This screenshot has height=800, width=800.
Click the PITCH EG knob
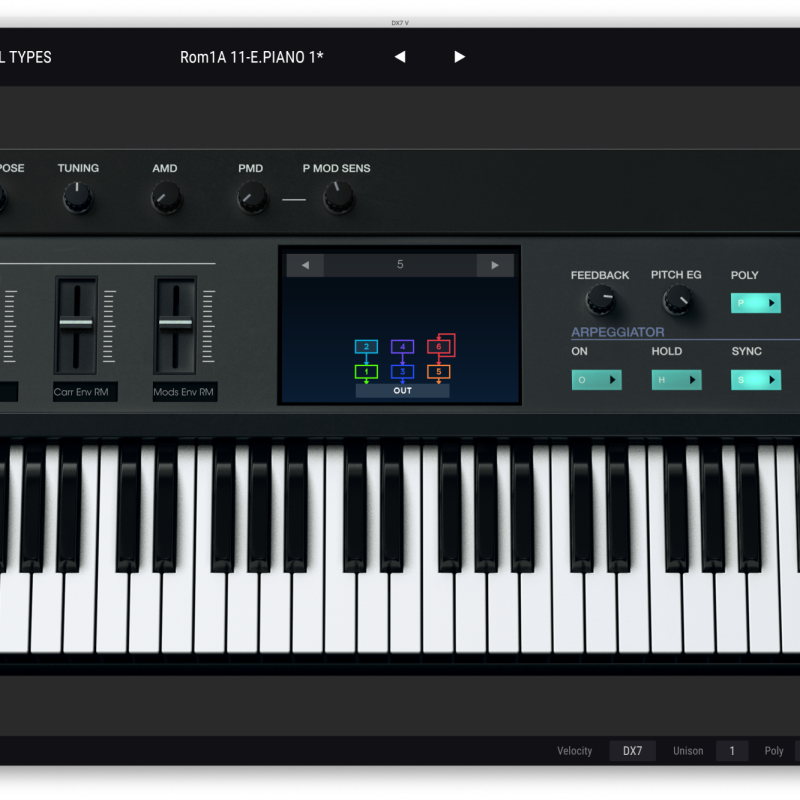point(678,300)
